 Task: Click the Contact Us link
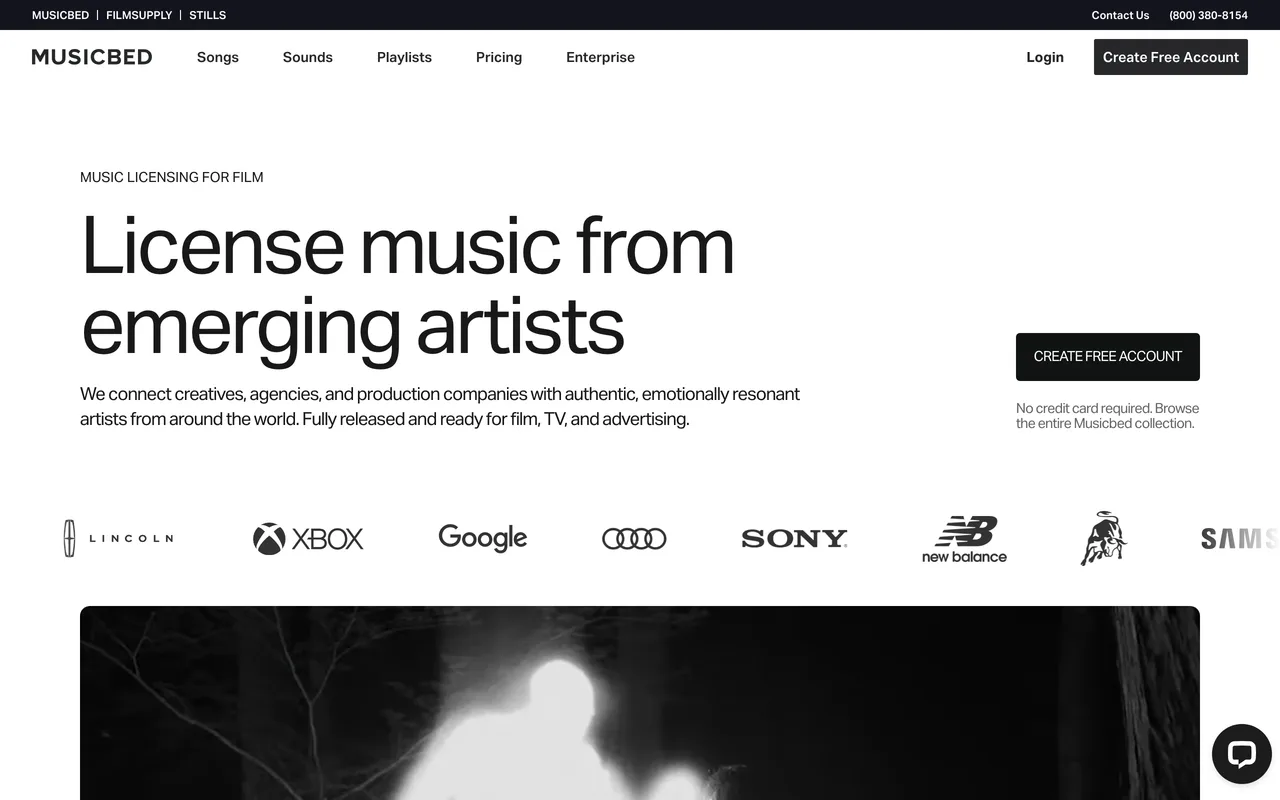pos(1120,15)
